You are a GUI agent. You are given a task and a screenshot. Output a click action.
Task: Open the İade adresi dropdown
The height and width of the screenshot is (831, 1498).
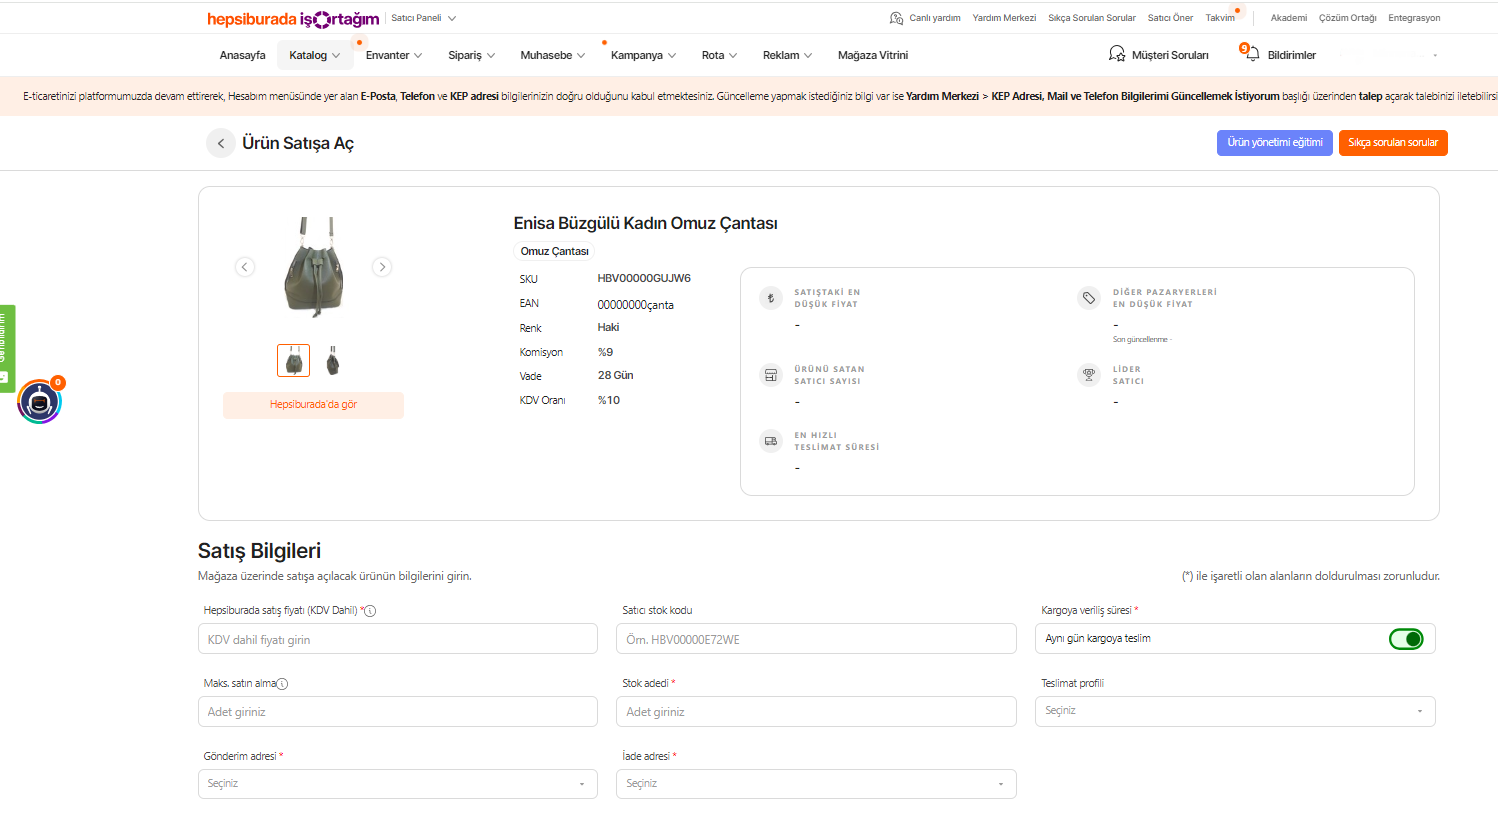[816, 784]
